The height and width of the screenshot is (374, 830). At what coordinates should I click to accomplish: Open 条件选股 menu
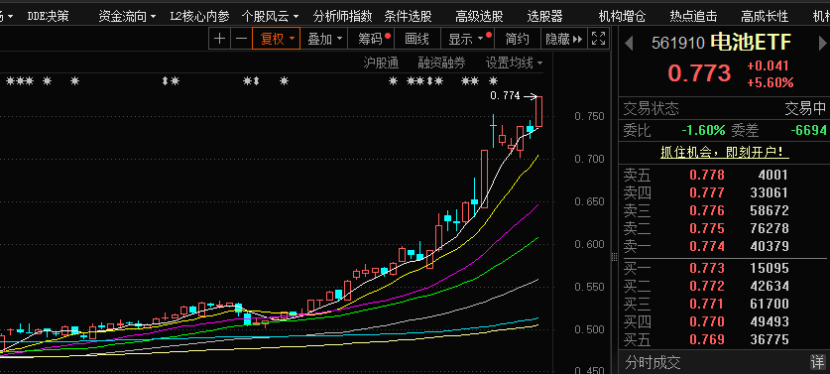tap(408, 16)
